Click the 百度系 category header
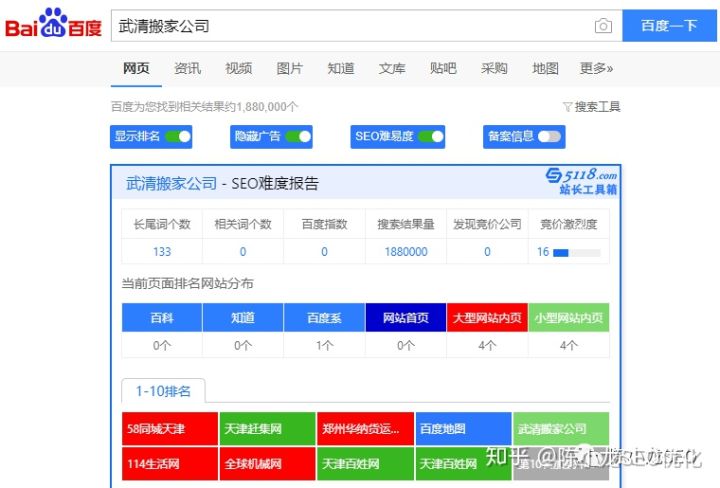Screen dimensions: 720x488 [324, 317]
